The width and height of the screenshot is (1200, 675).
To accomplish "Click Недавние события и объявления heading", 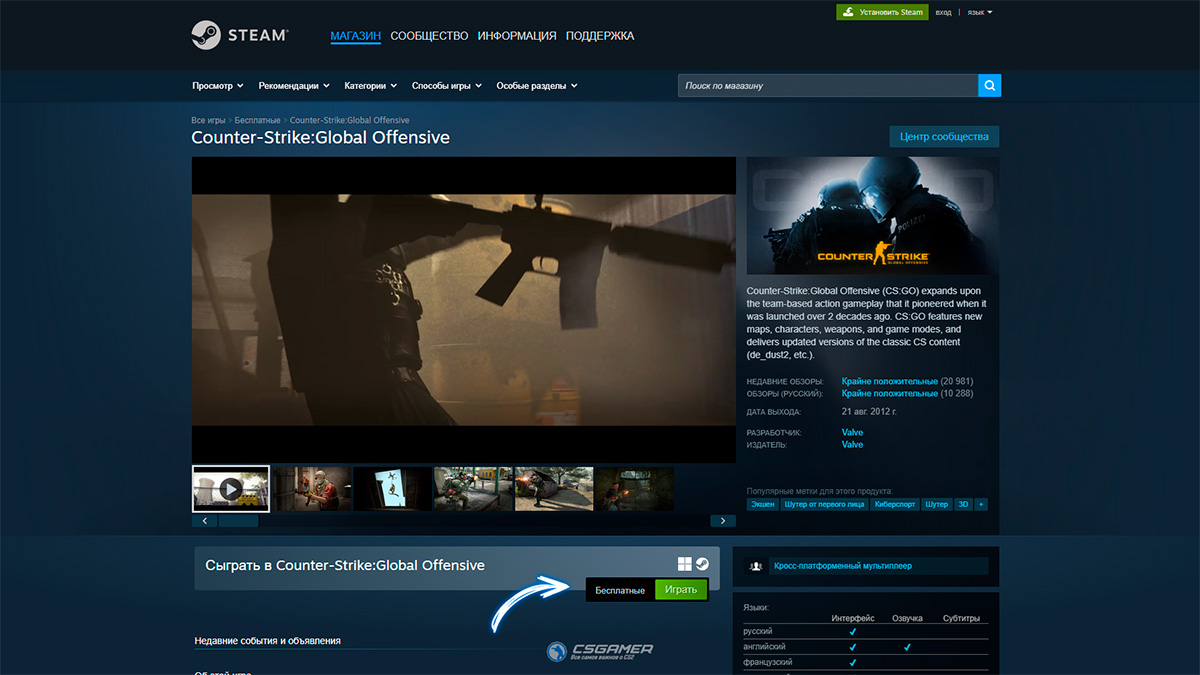I will coord(268,640).
